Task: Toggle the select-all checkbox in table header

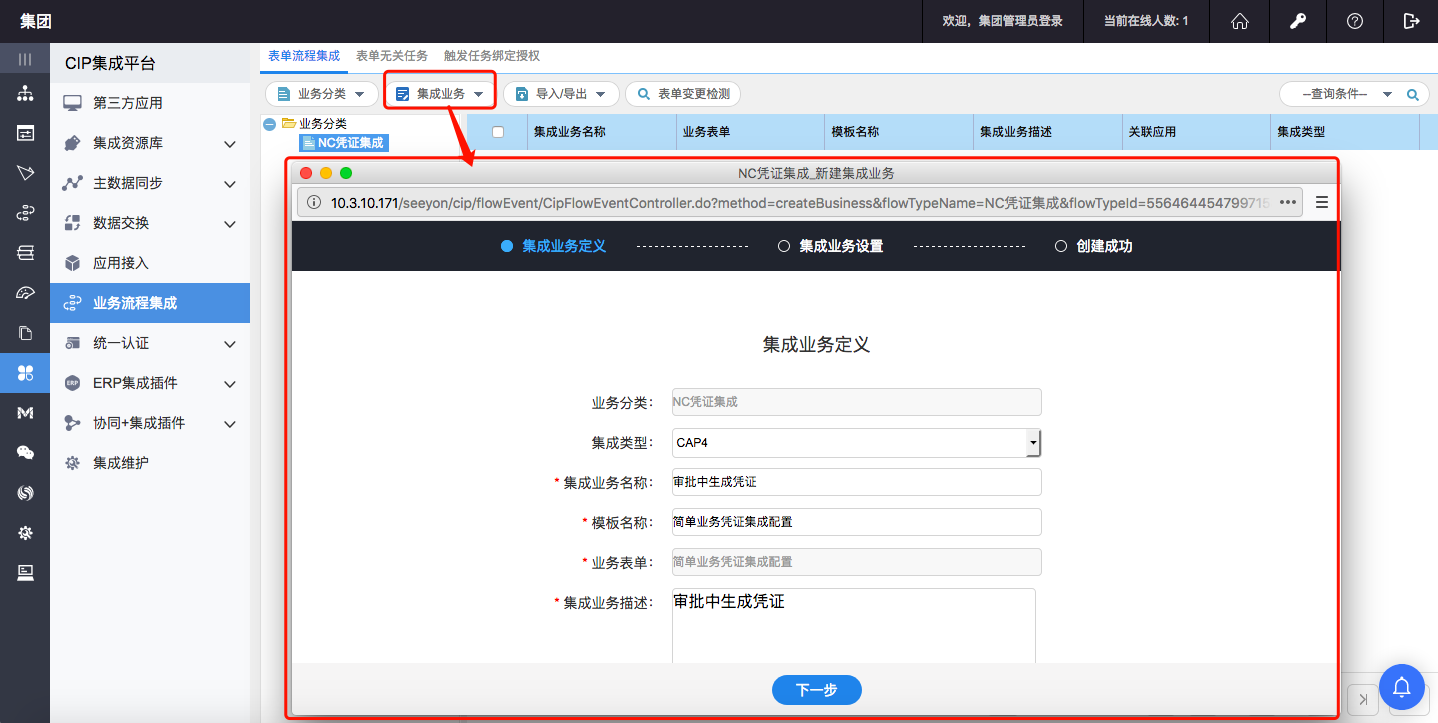Action: [498, 132]
